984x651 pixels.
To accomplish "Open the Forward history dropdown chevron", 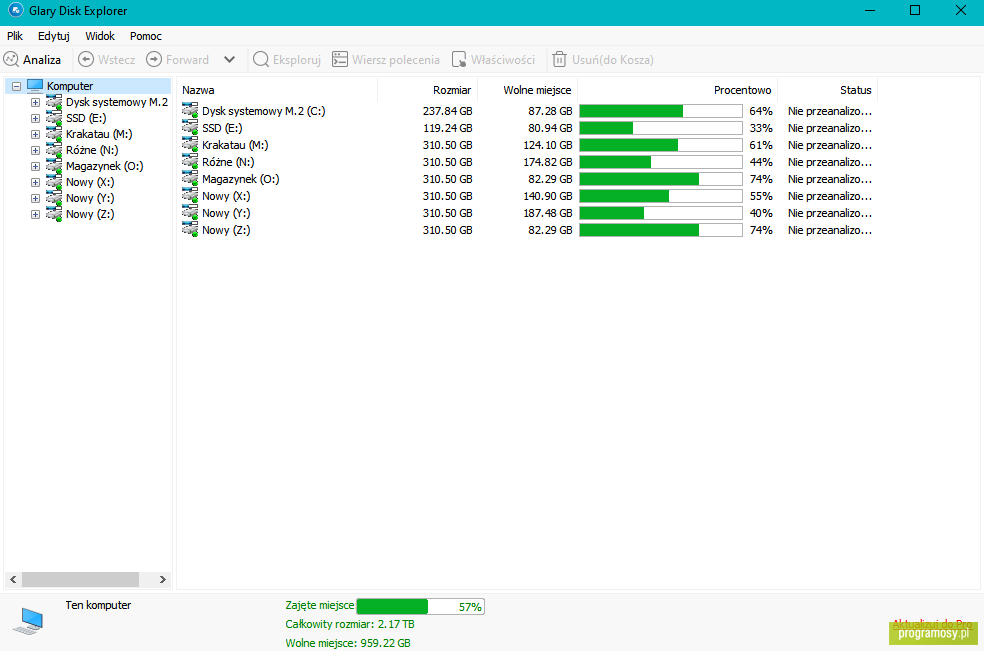I will 230,60.
